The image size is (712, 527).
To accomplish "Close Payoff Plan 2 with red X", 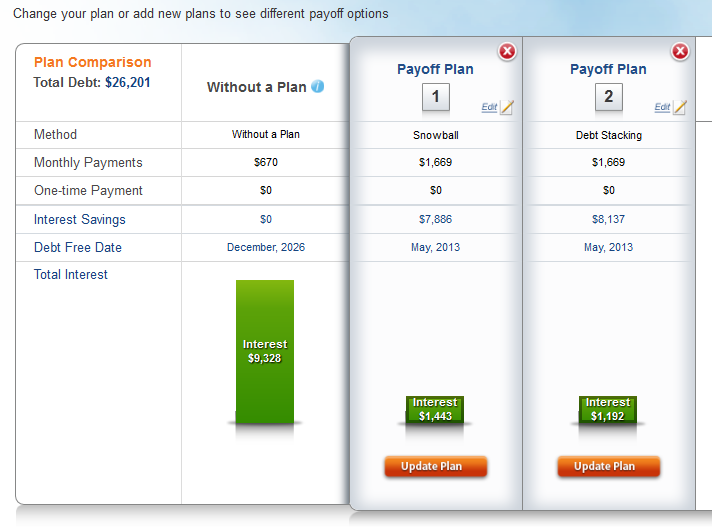I will [680, 51].
